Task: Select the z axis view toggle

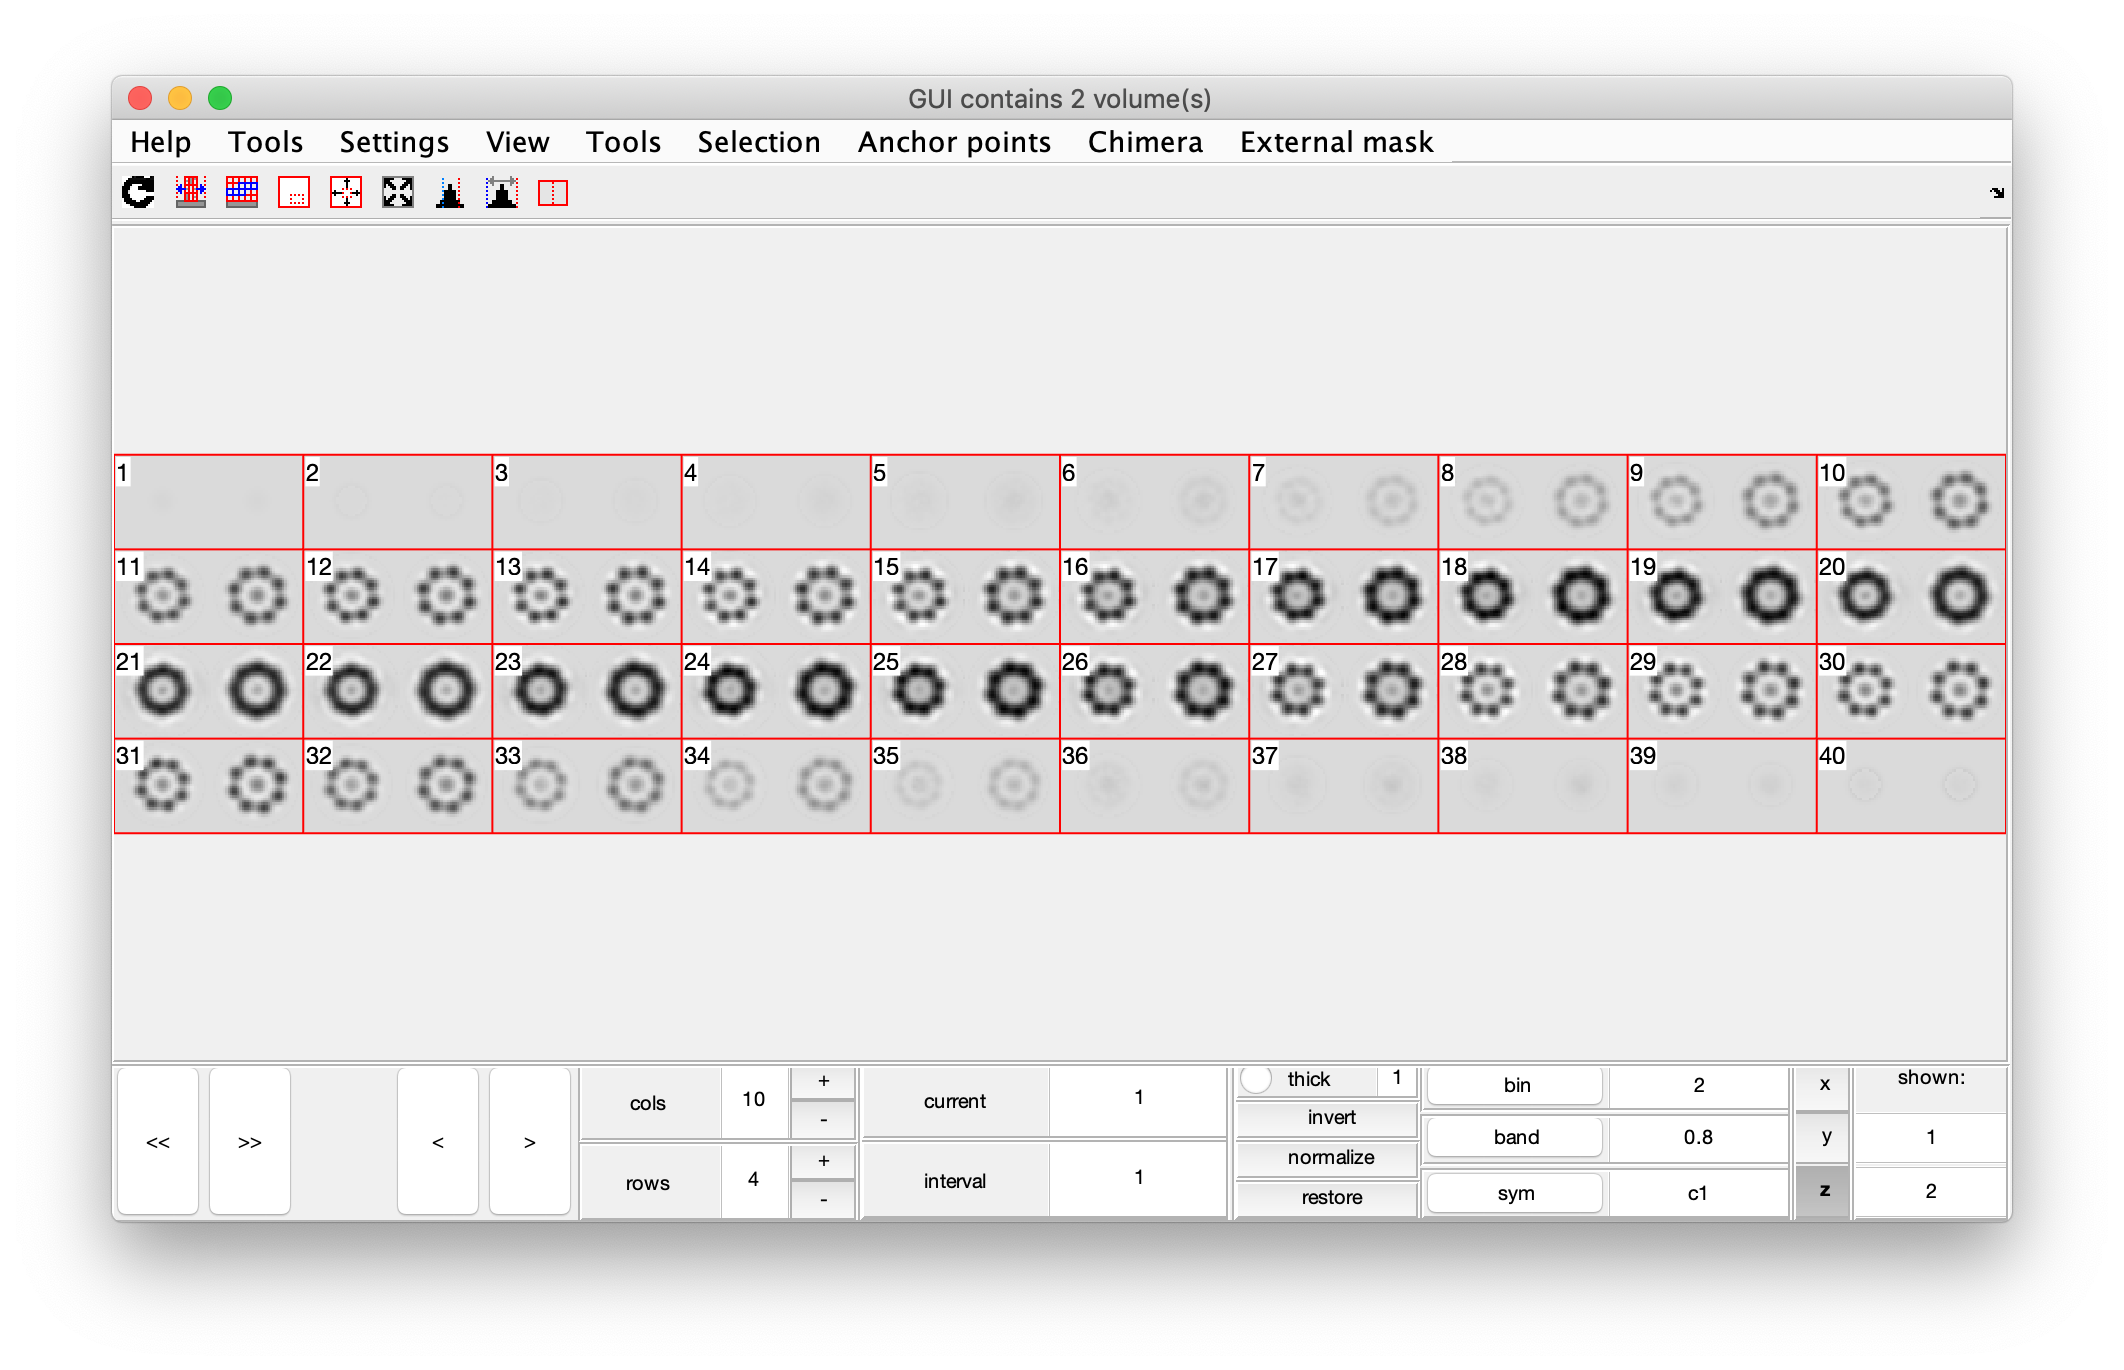Action: 1824,1191
